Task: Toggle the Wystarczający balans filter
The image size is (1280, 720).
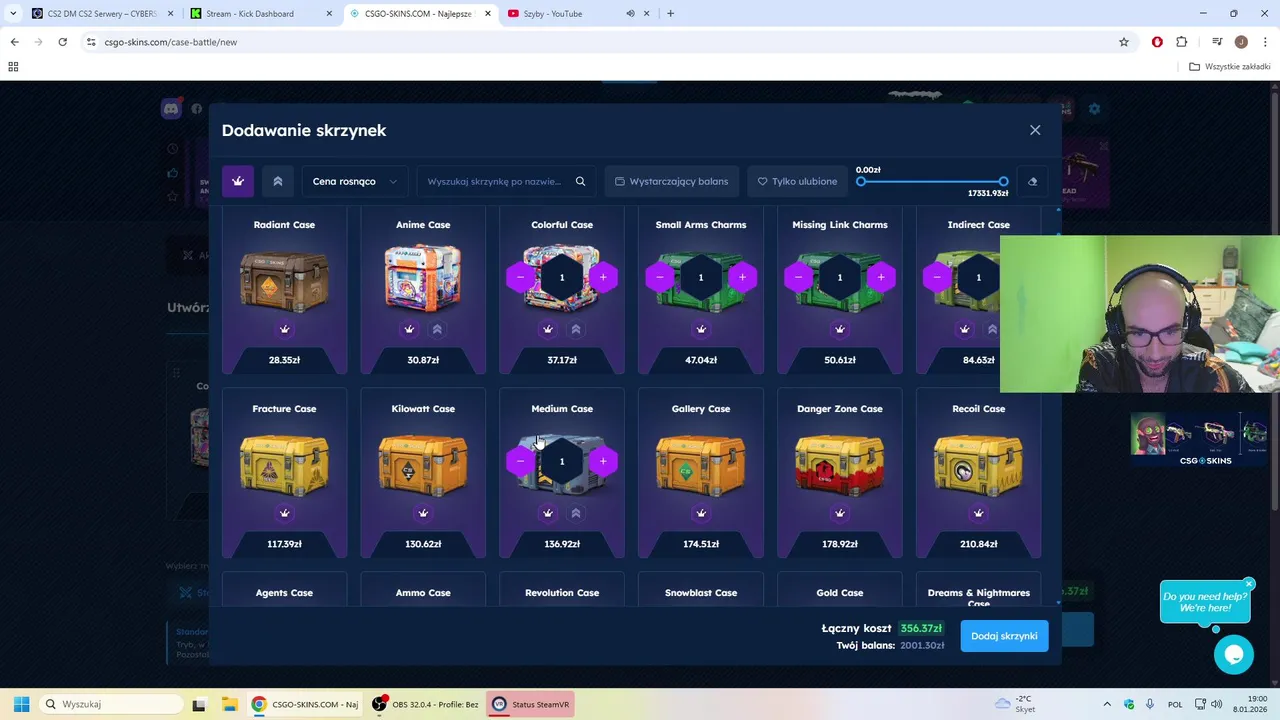Action: point(672,181)
